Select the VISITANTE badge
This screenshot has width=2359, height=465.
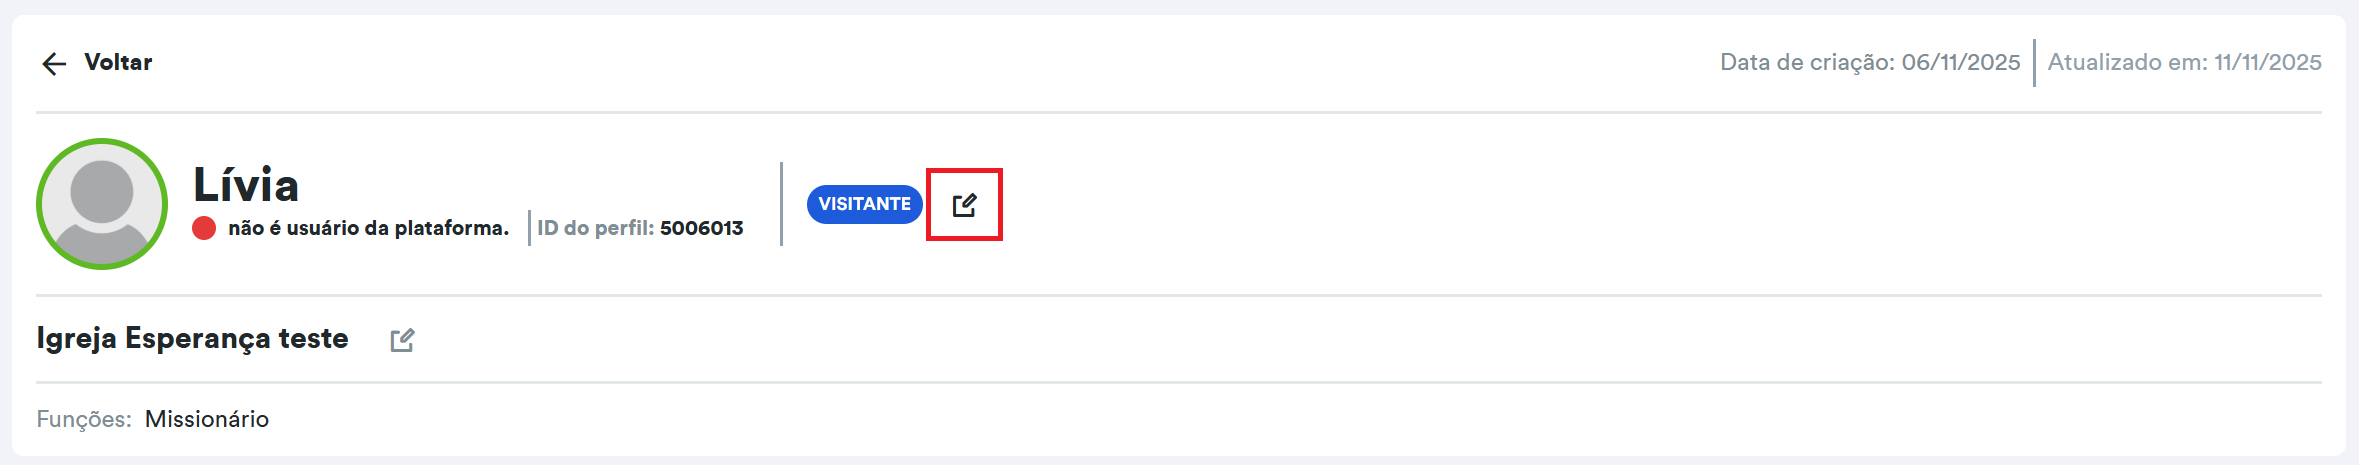864,204
